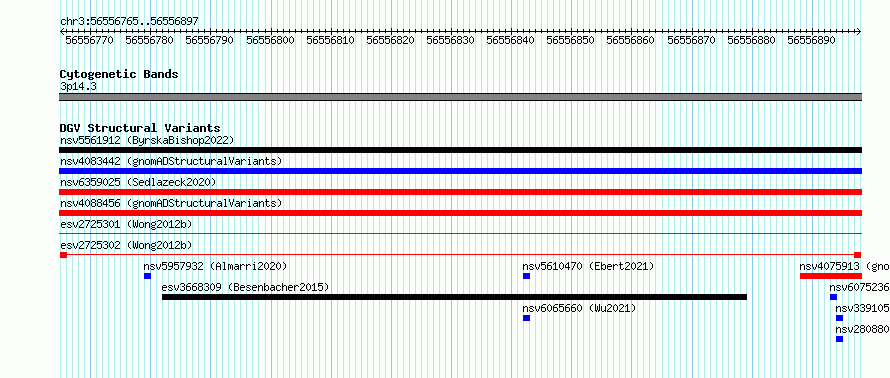This screenshot has height=378, width=890.
Task: Click the DGV Structural Variants track title
Action: click(x=140, y=128)
